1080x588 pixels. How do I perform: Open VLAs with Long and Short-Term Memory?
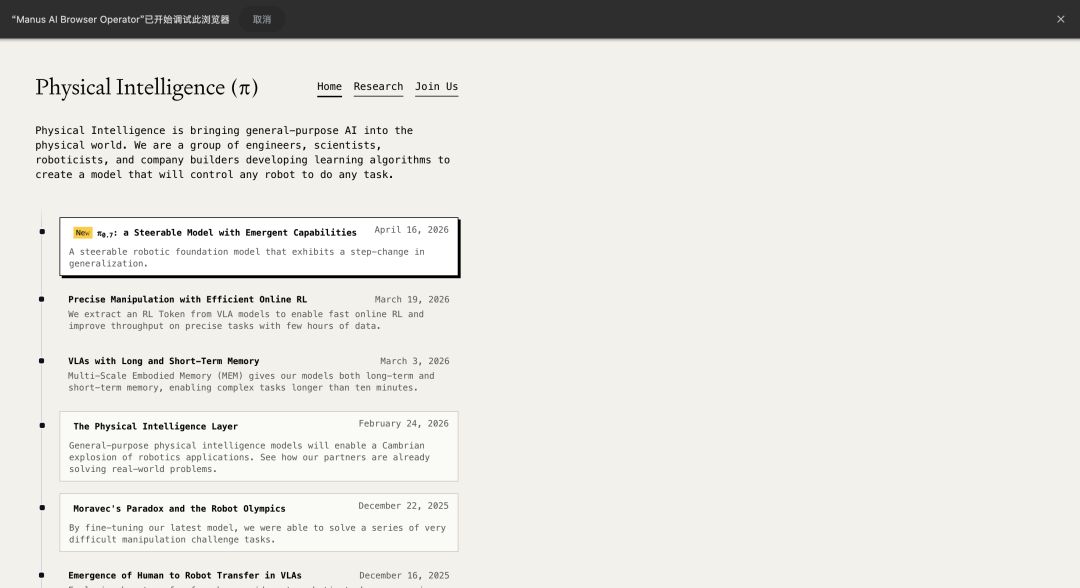[x=163, y=361]
